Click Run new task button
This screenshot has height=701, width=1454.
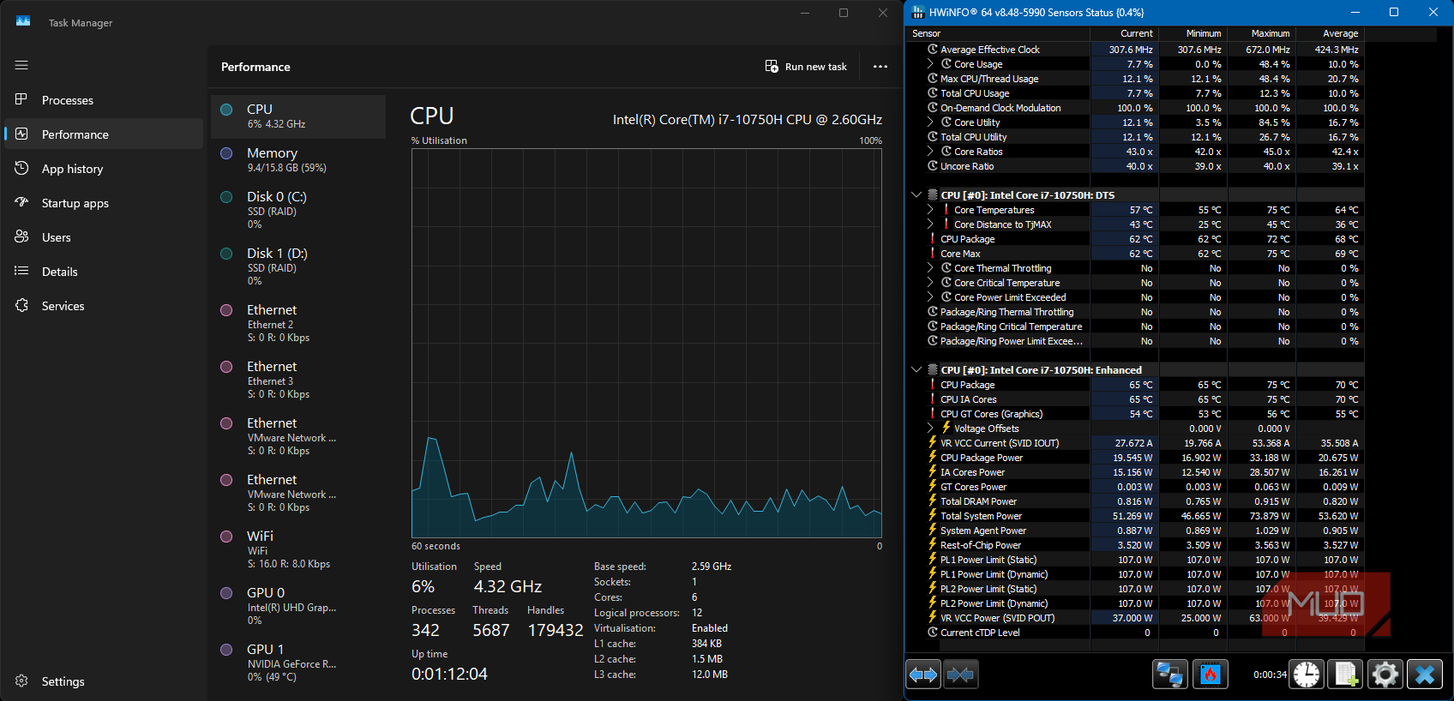pyautogui.click(x=806, y=67)
